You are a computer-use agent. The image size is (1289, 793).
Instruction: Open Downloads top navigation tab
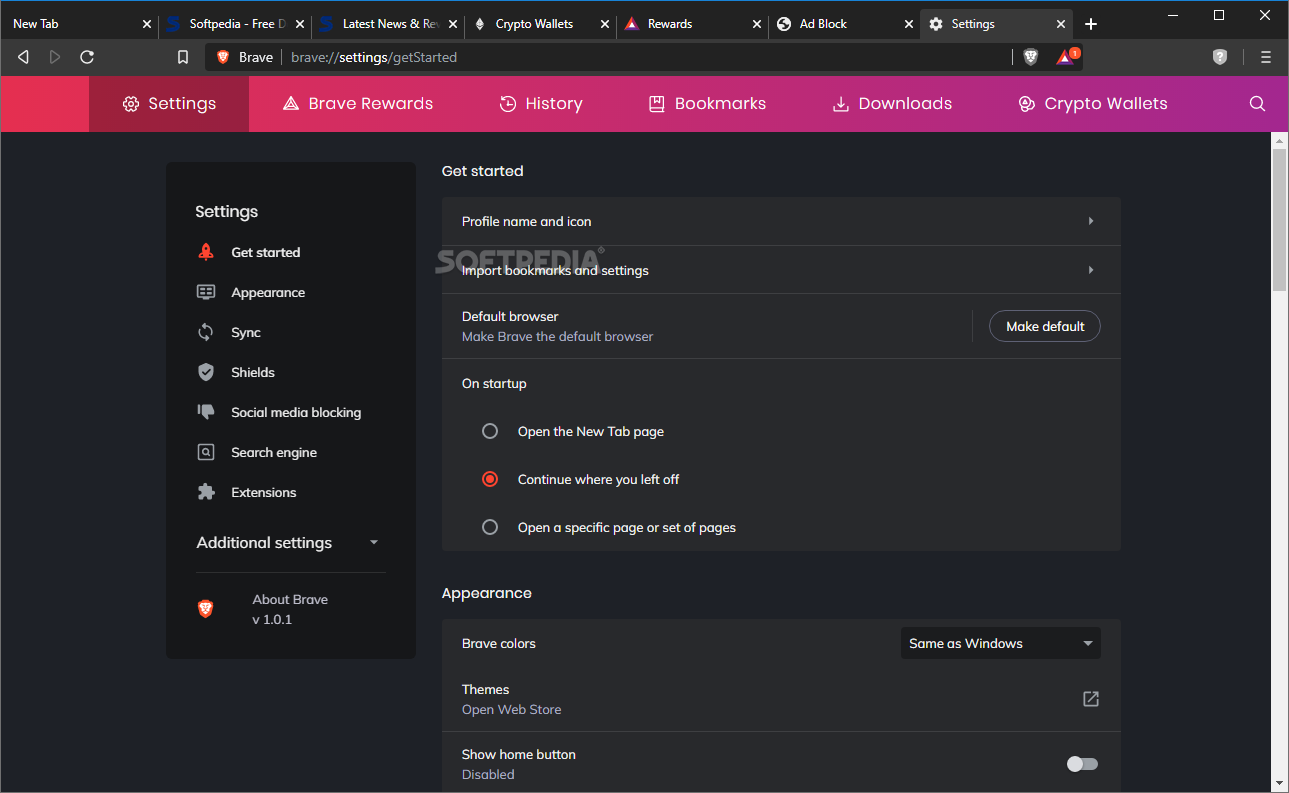click(892, 103)
